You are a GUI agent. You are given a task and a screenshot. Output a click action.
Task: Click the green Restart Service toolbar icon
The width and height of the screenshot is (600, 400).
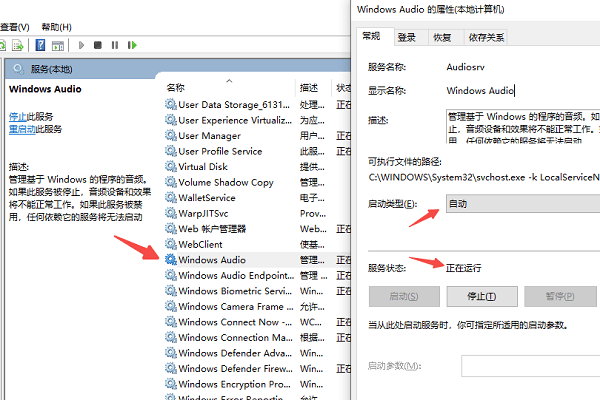[131, 45]
